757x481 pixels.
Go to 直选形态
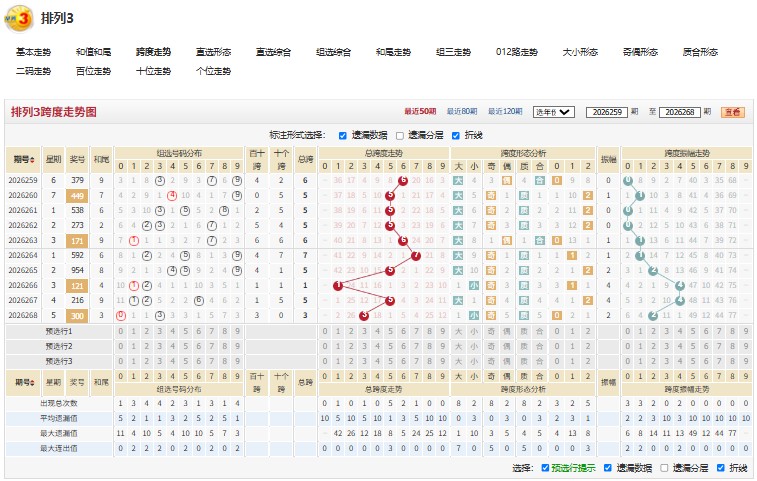[x=213, y=52]
